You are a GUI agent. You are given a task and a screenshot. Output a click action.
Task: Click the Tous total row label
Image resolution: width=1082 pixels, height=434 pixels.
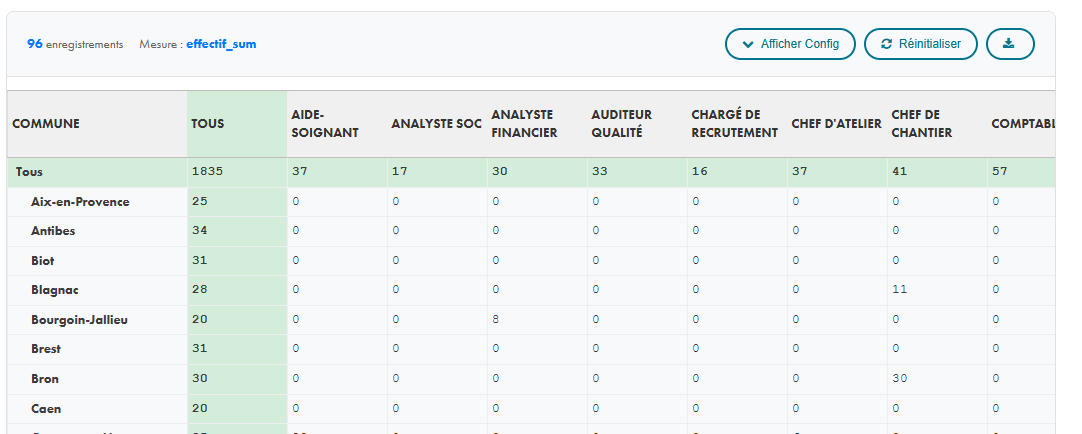pos(29,172)
